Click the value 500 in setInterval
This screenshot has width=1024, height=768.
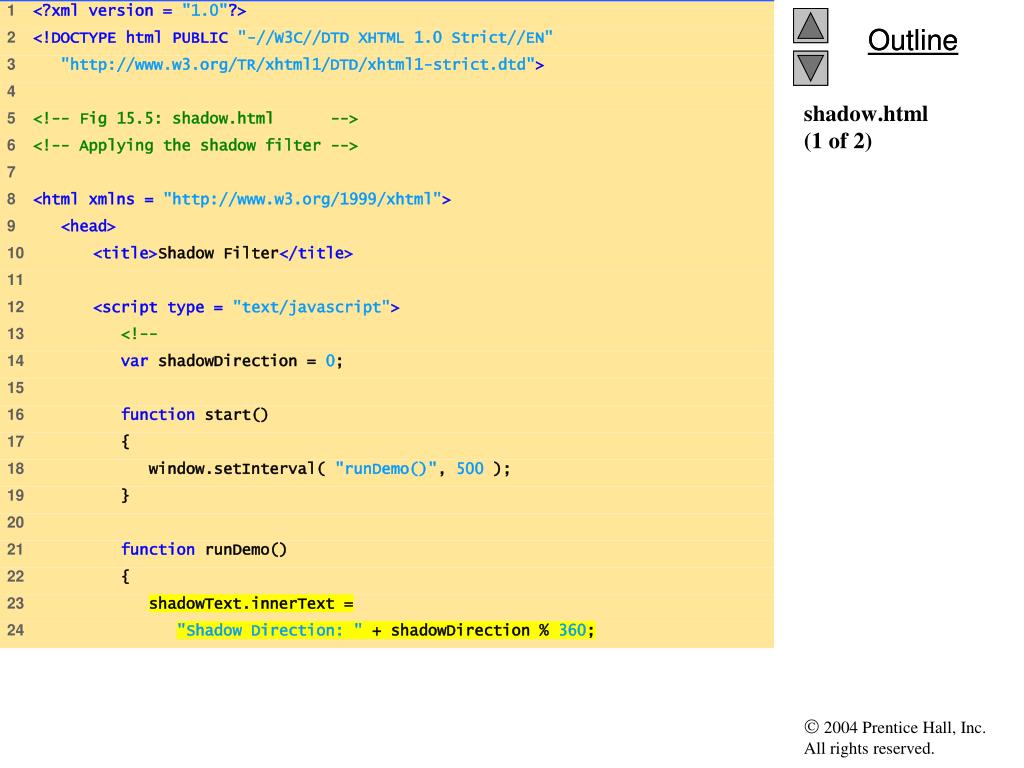[x=470, y=469]
